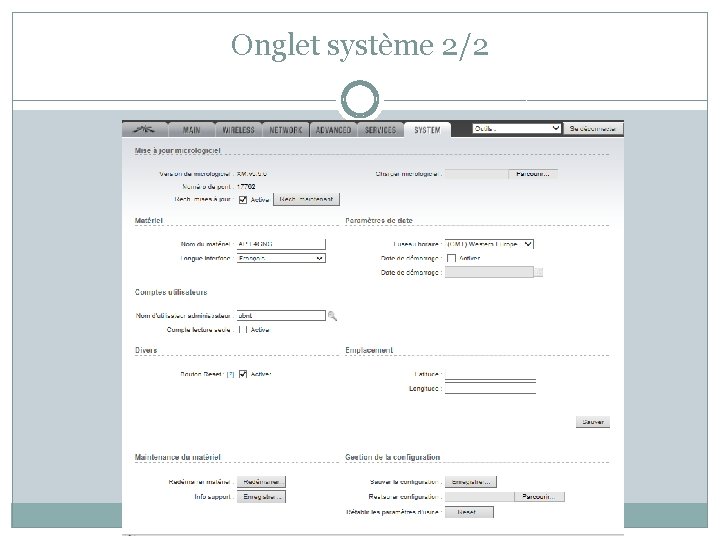
Task: Click Enregistrer for Info support
Action: click(x=261, y=497)
